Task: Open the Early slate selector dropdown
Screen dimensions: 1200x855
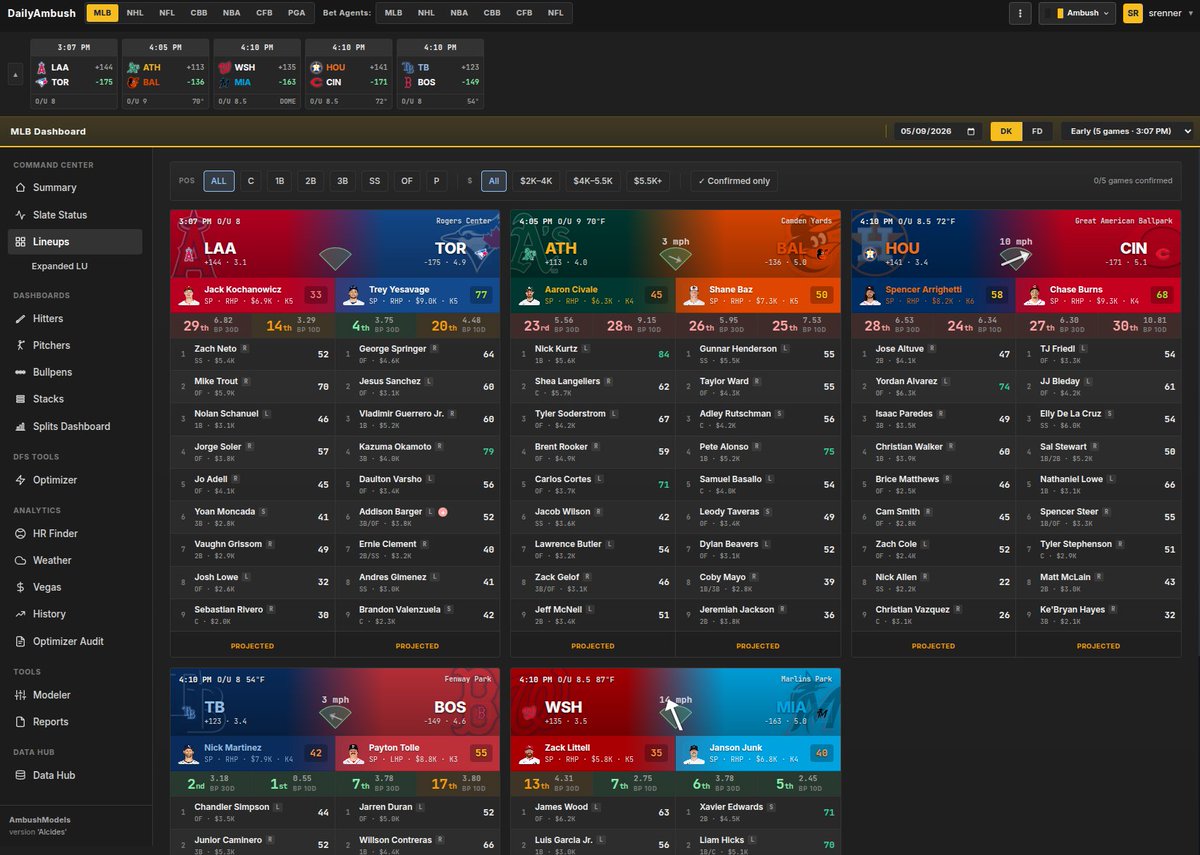Action: click(1128, 131)
